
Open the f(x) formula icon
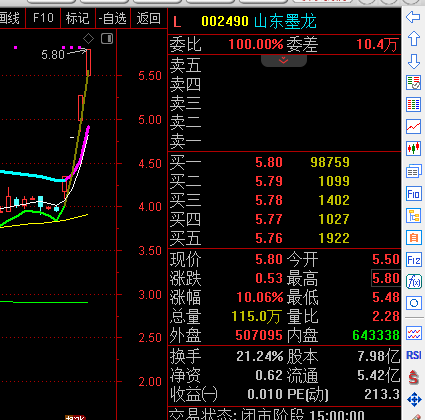(413, 282)
